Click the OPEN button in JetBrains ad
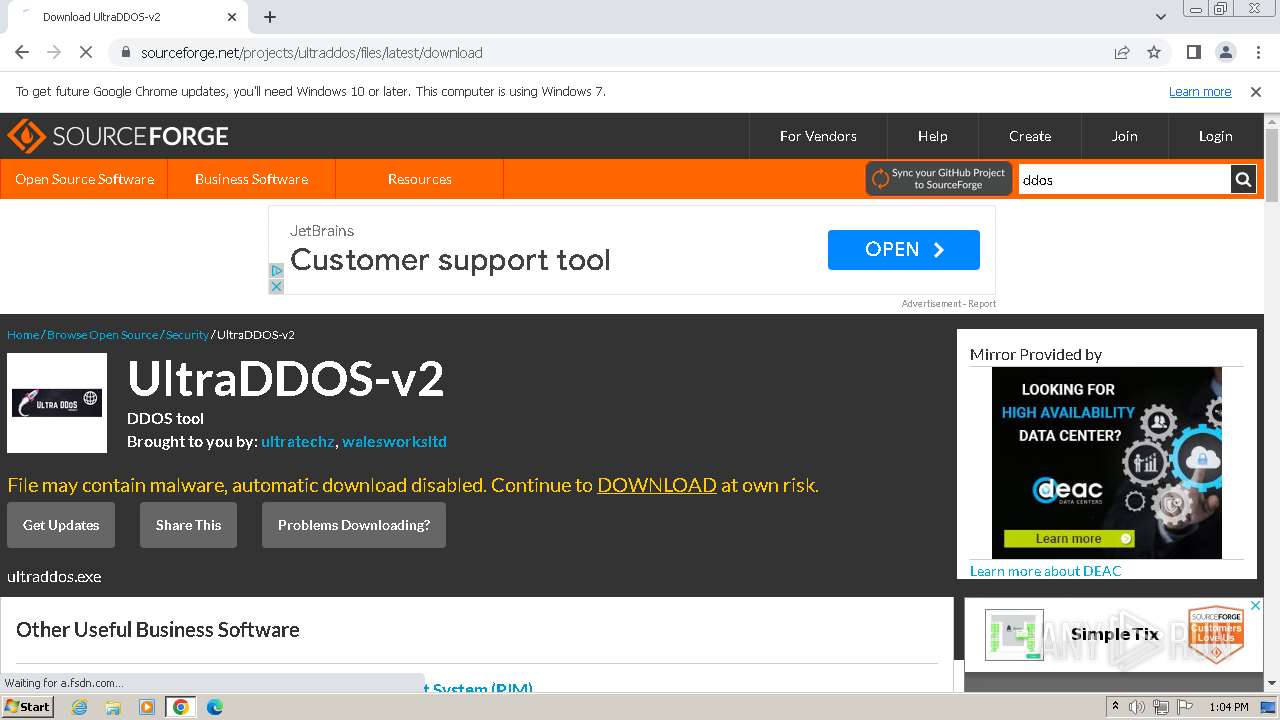The height and width of the screenshot is (720, 1280). click(904, 249)
